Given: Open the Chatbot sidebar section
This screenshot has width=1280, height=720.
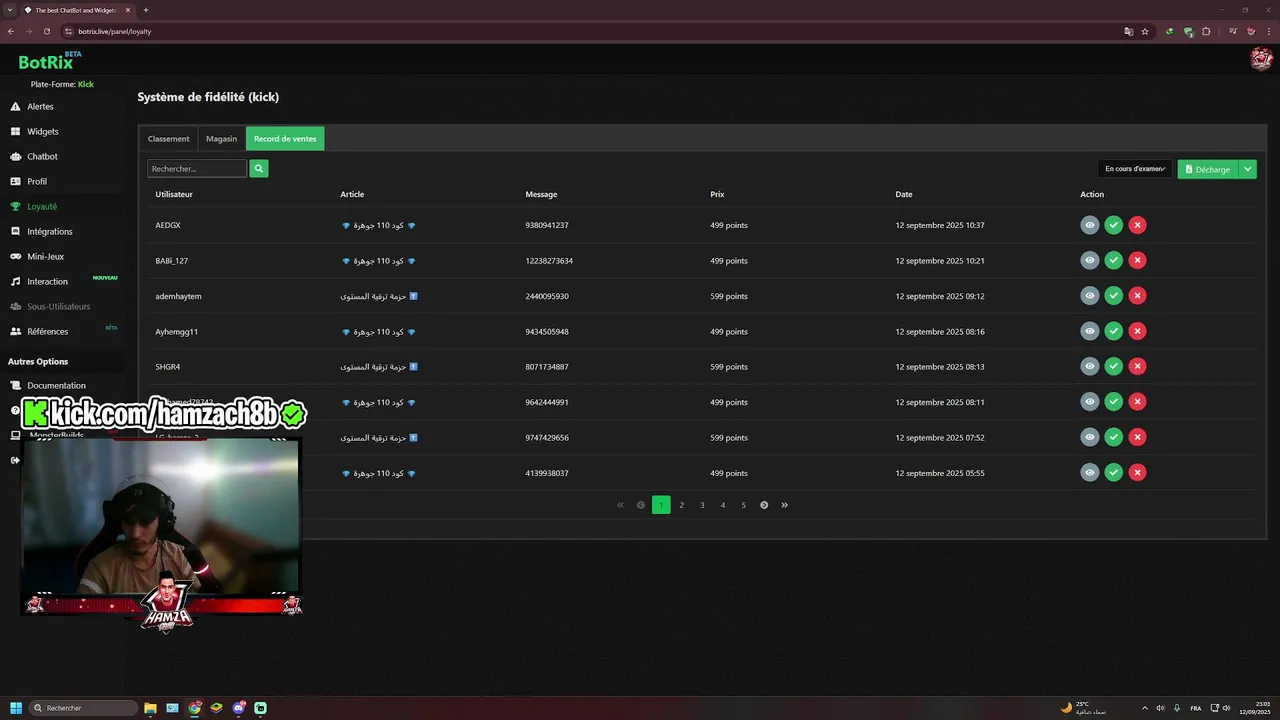Looking at the screenshot, I should pyautogui.click(x=42, y=156).
